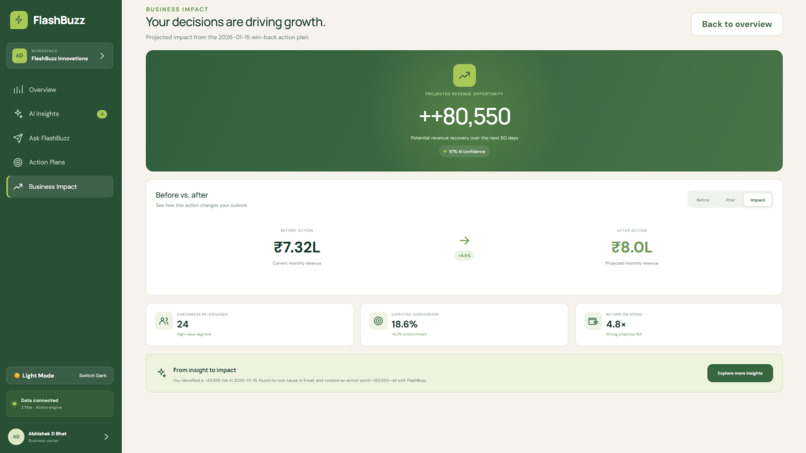Click the ₹8.0L projected monthly revenue value
The height and width of the screenshot is (453, 806).
631,247
